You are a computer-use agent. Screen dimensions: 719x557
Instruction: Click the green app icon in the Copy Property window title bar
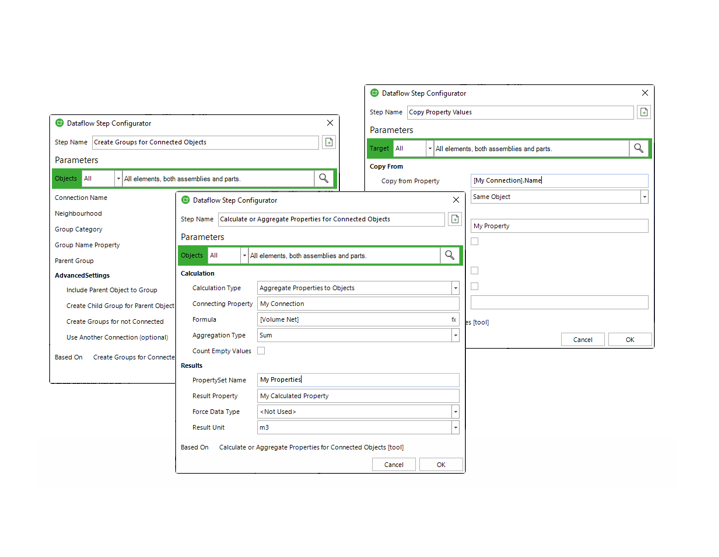pos(374,93)
